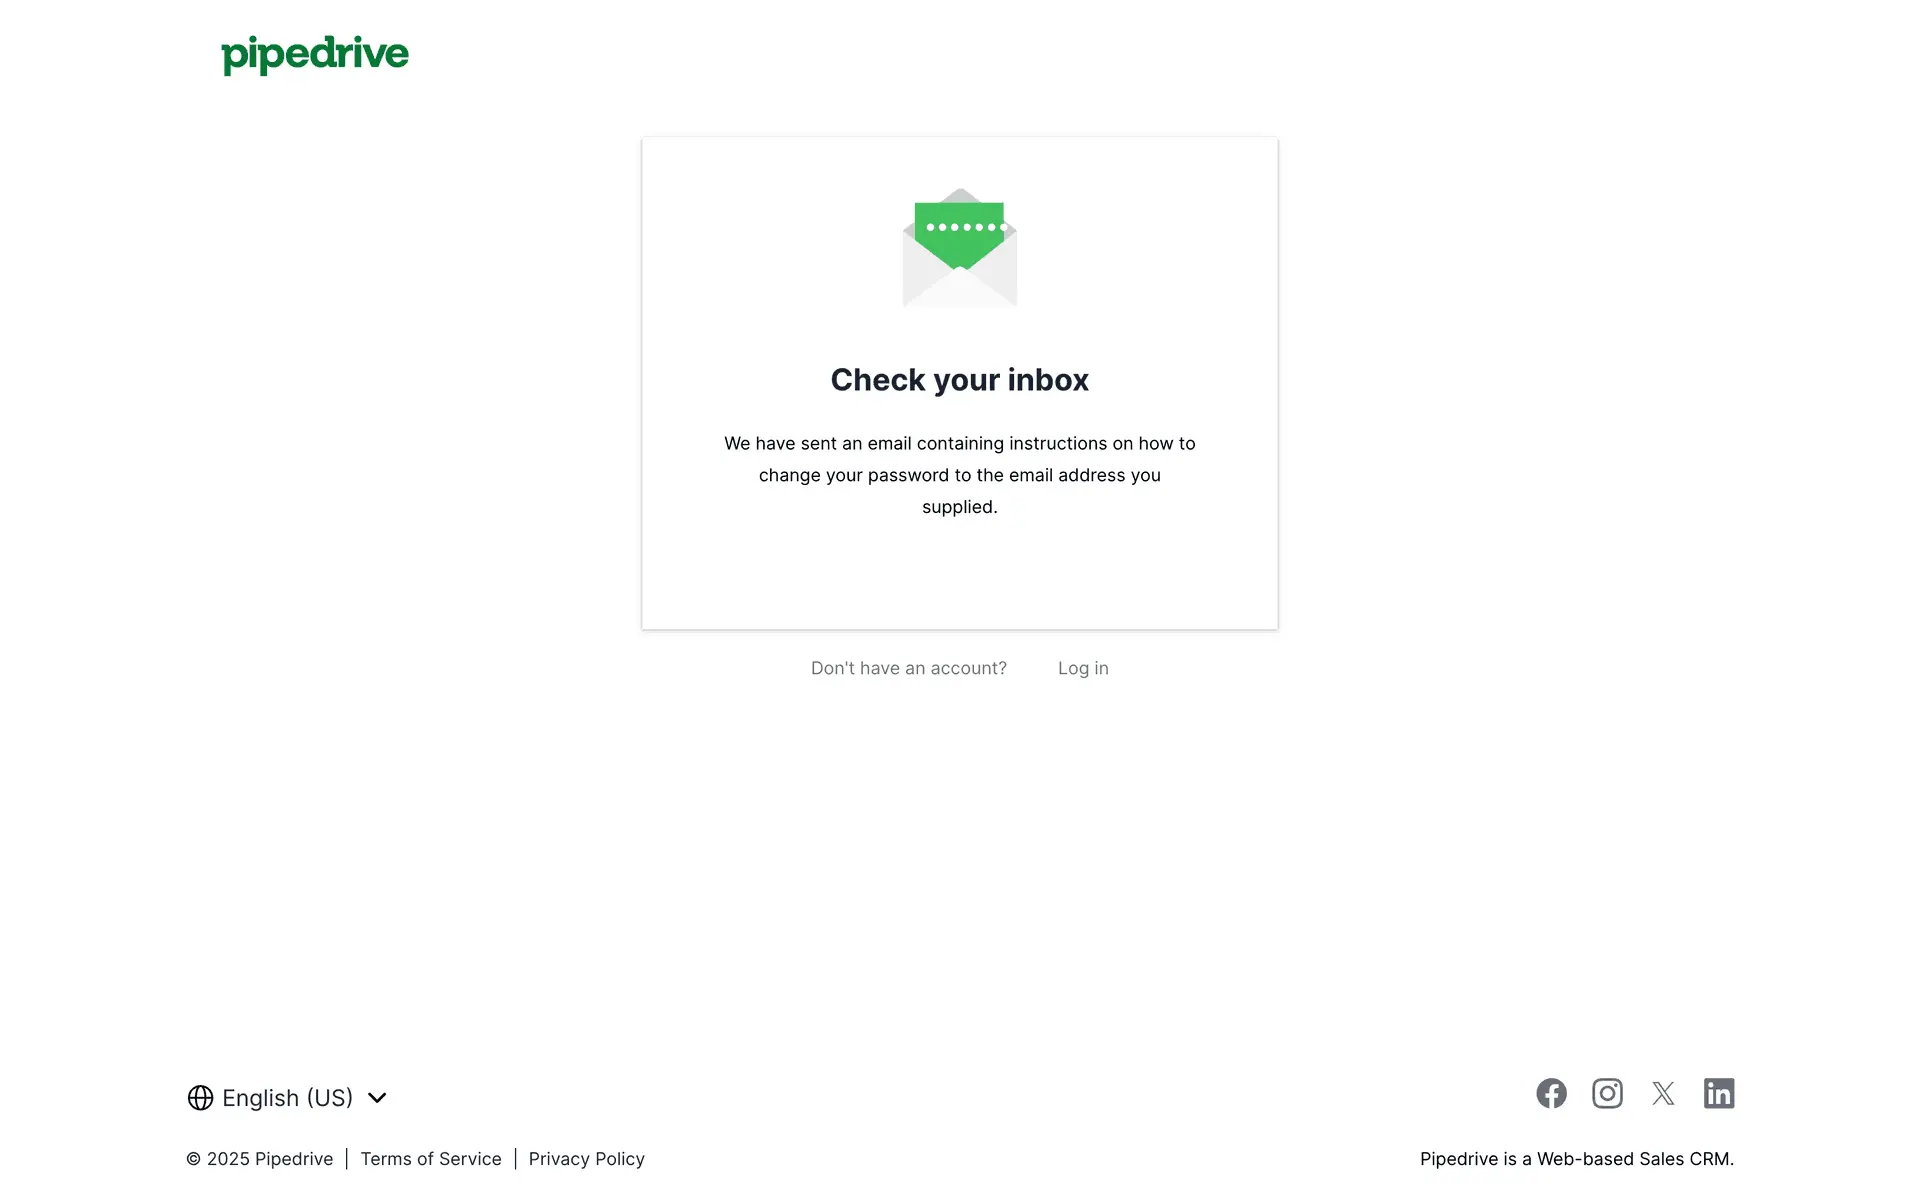Image resolution: width=1920 pixels, height=1200 pixels.
Task: Open the English (US) language selector
Action: tap(287, 1098)
